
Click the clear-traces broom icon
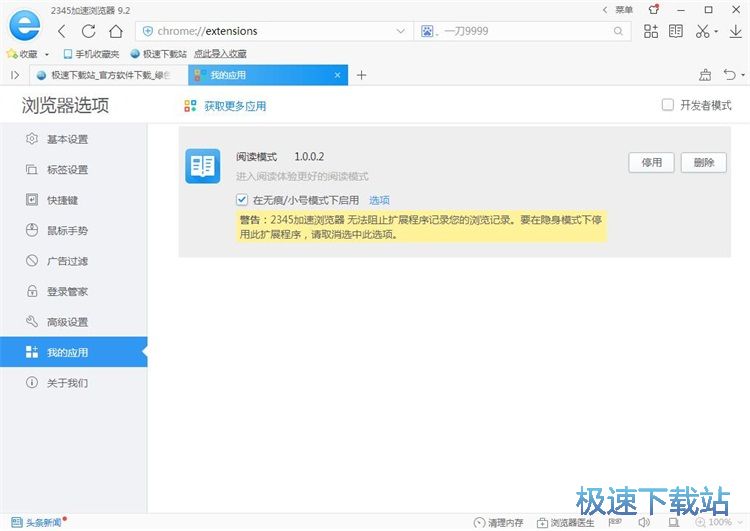coord(705,75)
